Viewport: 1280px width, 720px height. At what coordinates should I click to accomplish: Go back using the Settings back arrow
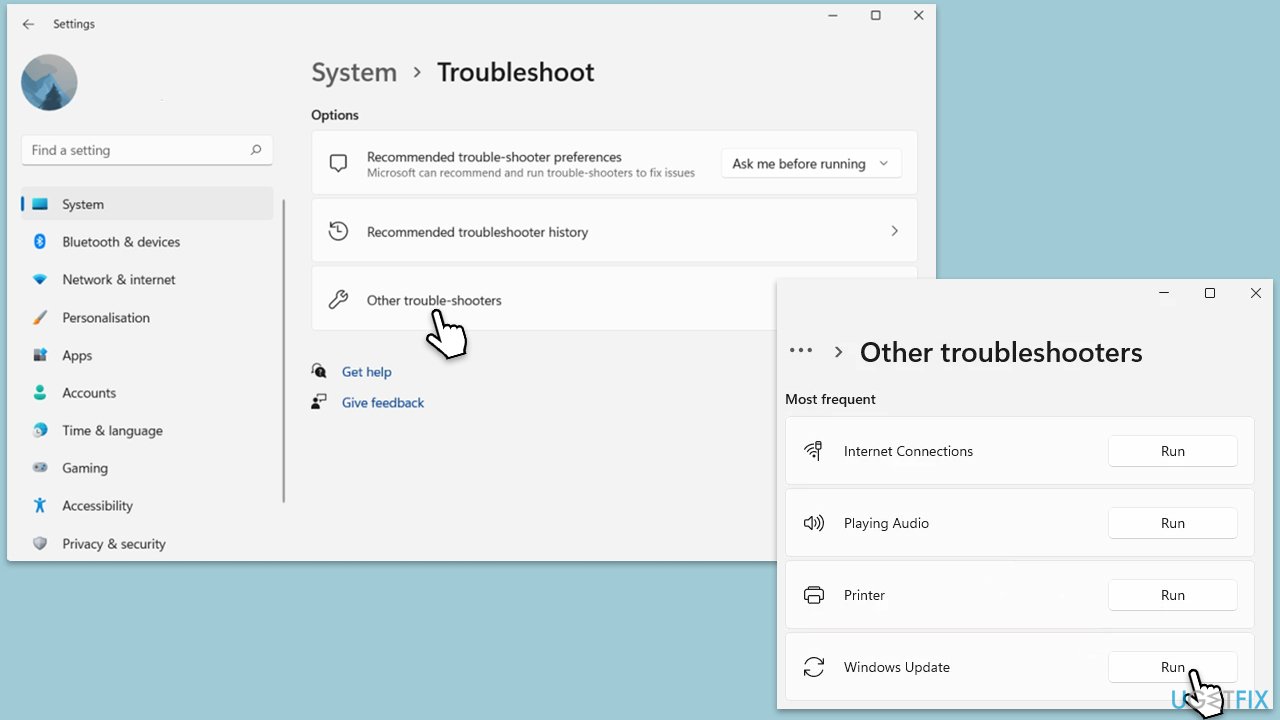[28, 24]
